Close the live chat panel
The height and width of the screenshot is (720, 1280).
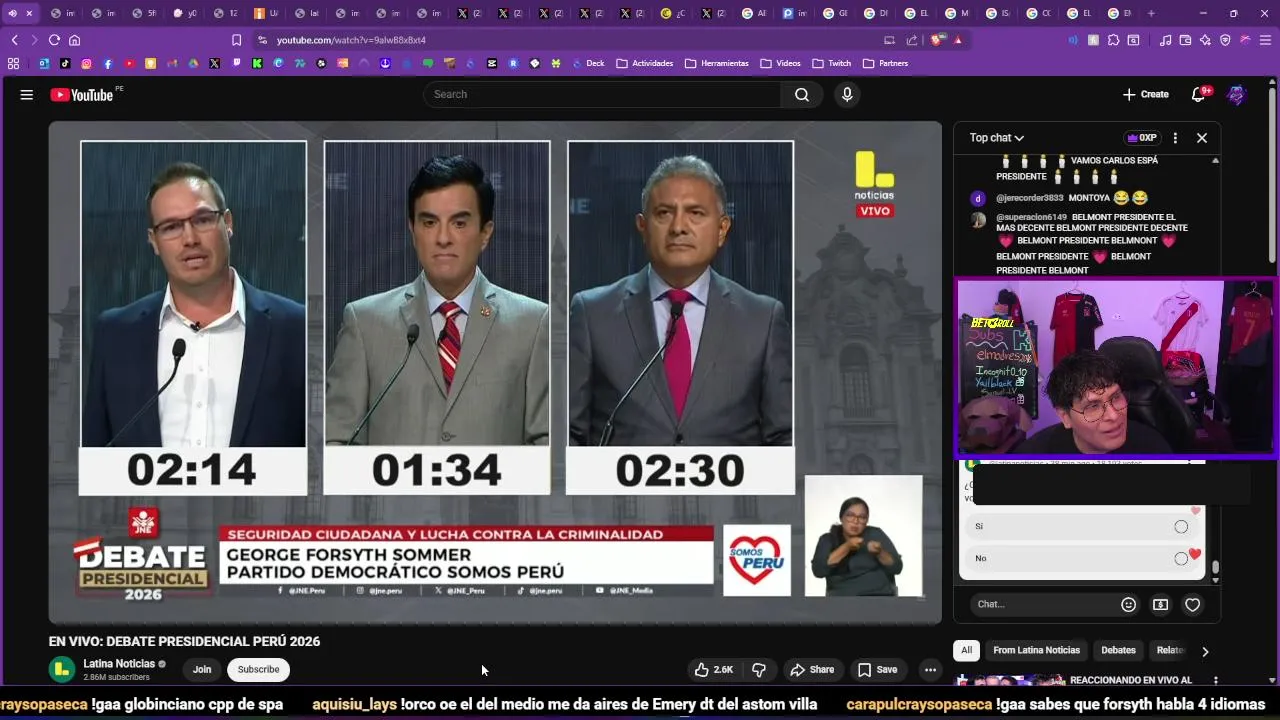click(1202, 138)
